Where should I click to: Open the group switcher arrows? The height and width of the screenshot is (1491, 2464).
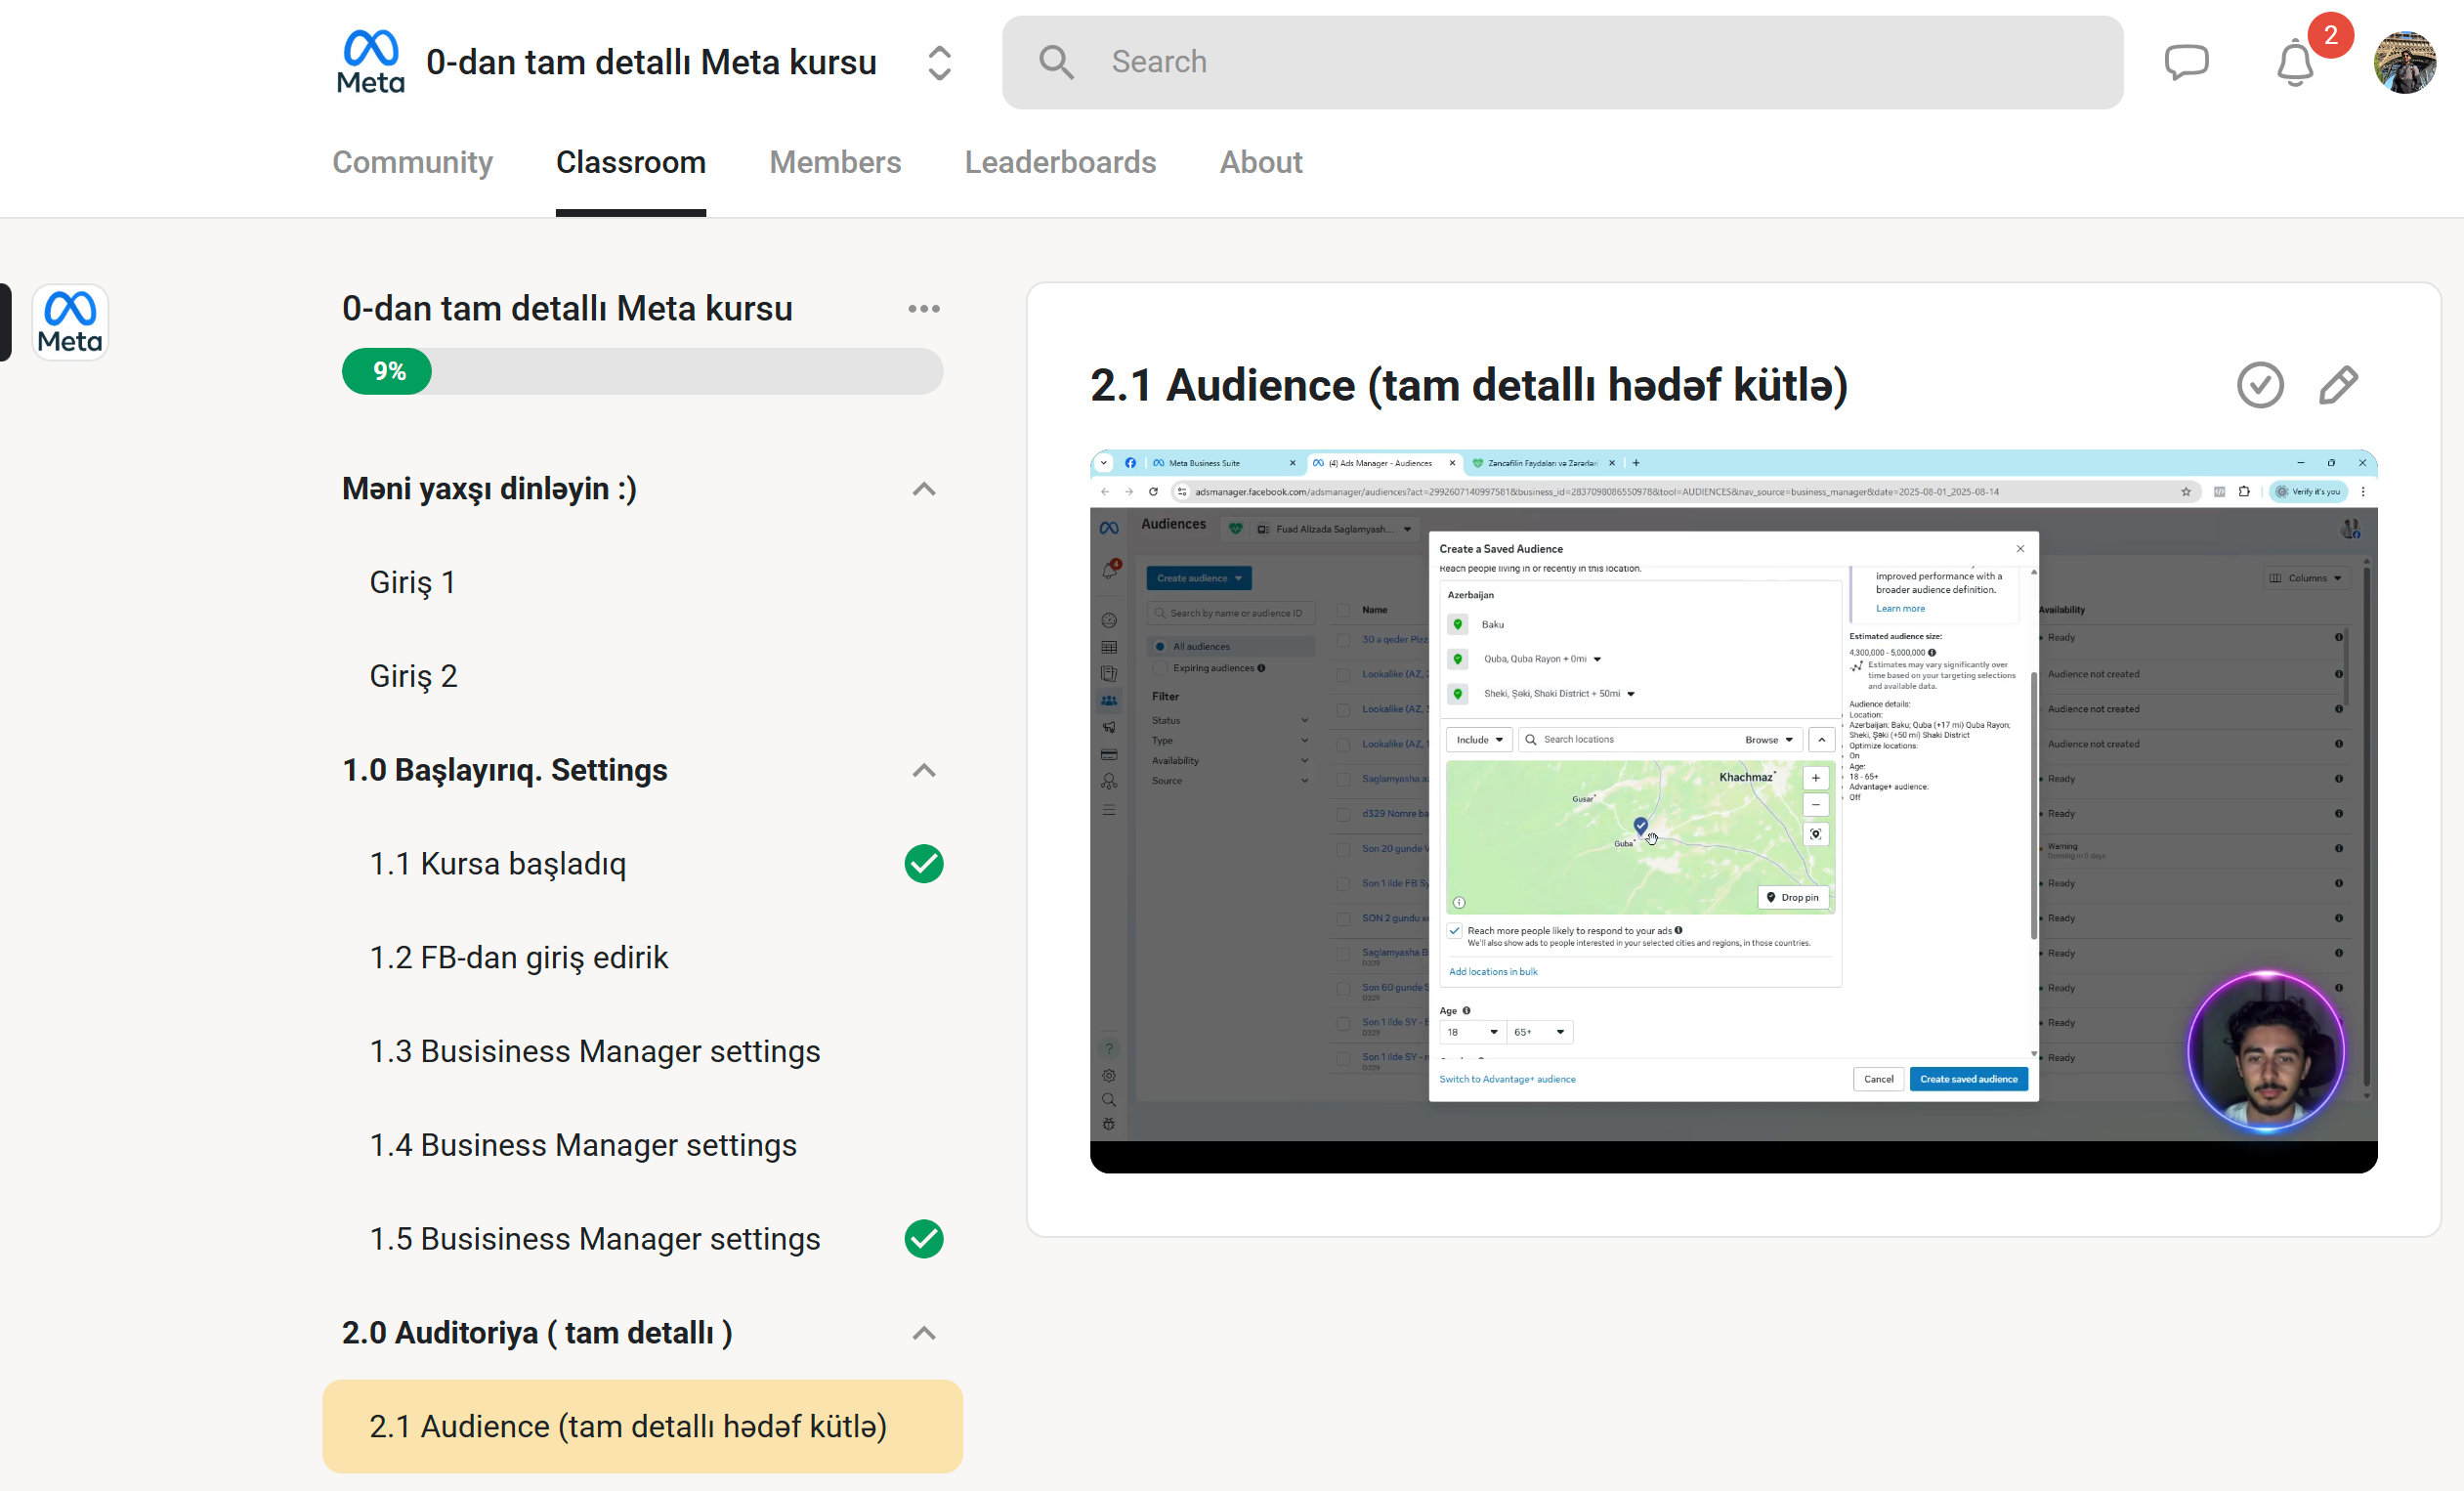pos(939,63)
